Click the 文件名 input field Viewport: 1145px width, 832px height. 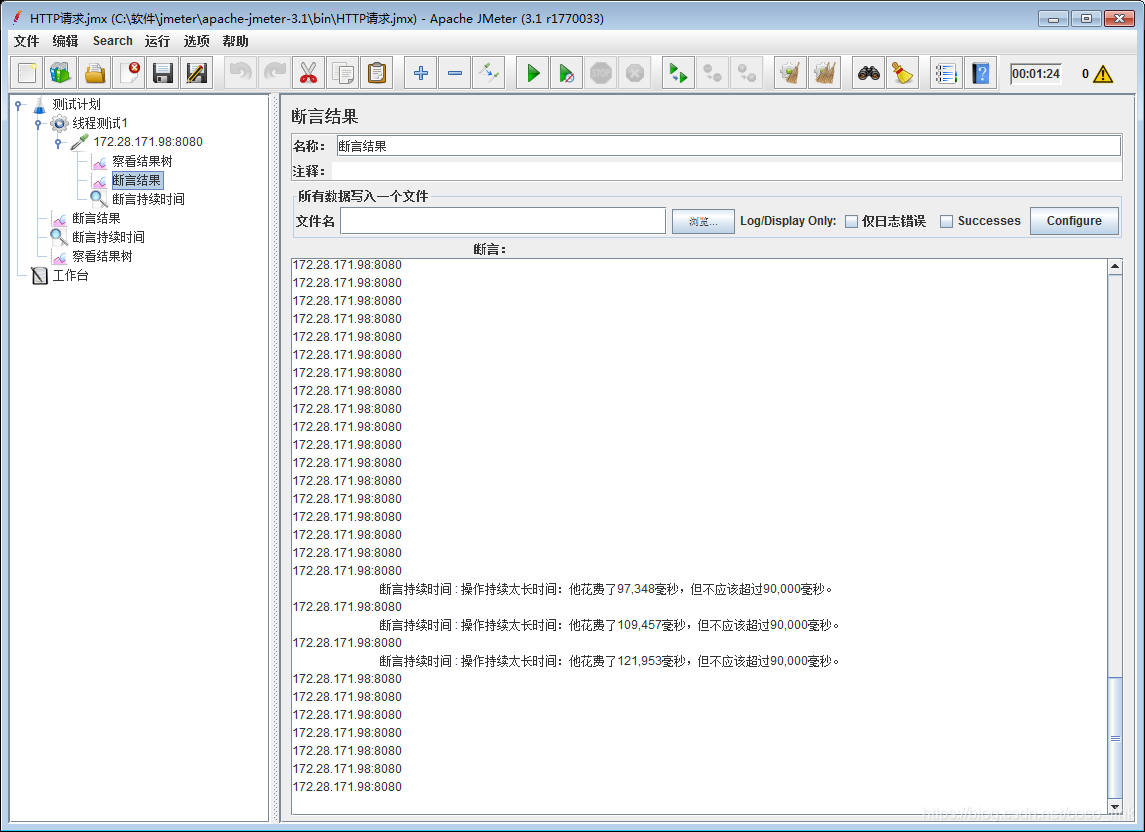(x=503, y=221)
